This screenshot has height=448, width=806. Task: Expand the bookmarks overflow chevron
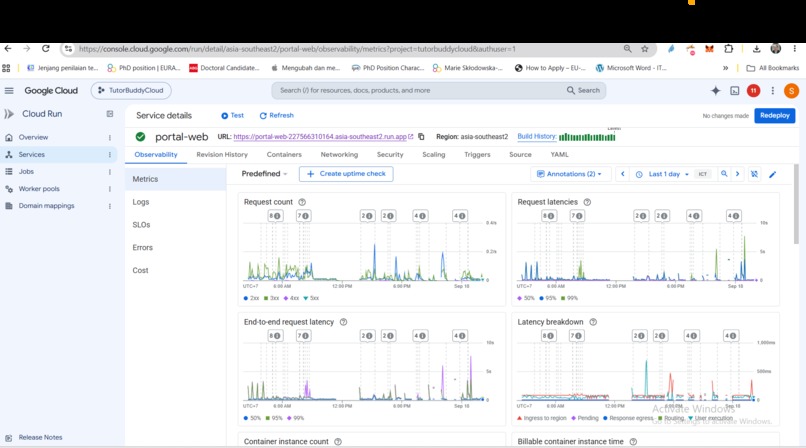point(725,68)
